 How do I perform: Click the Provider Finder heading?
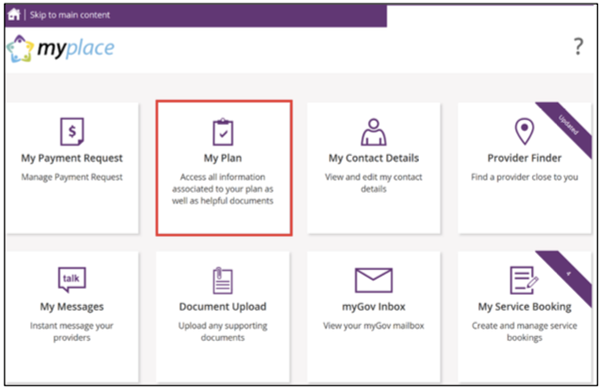pyautogui.click(x=524, y=158)
